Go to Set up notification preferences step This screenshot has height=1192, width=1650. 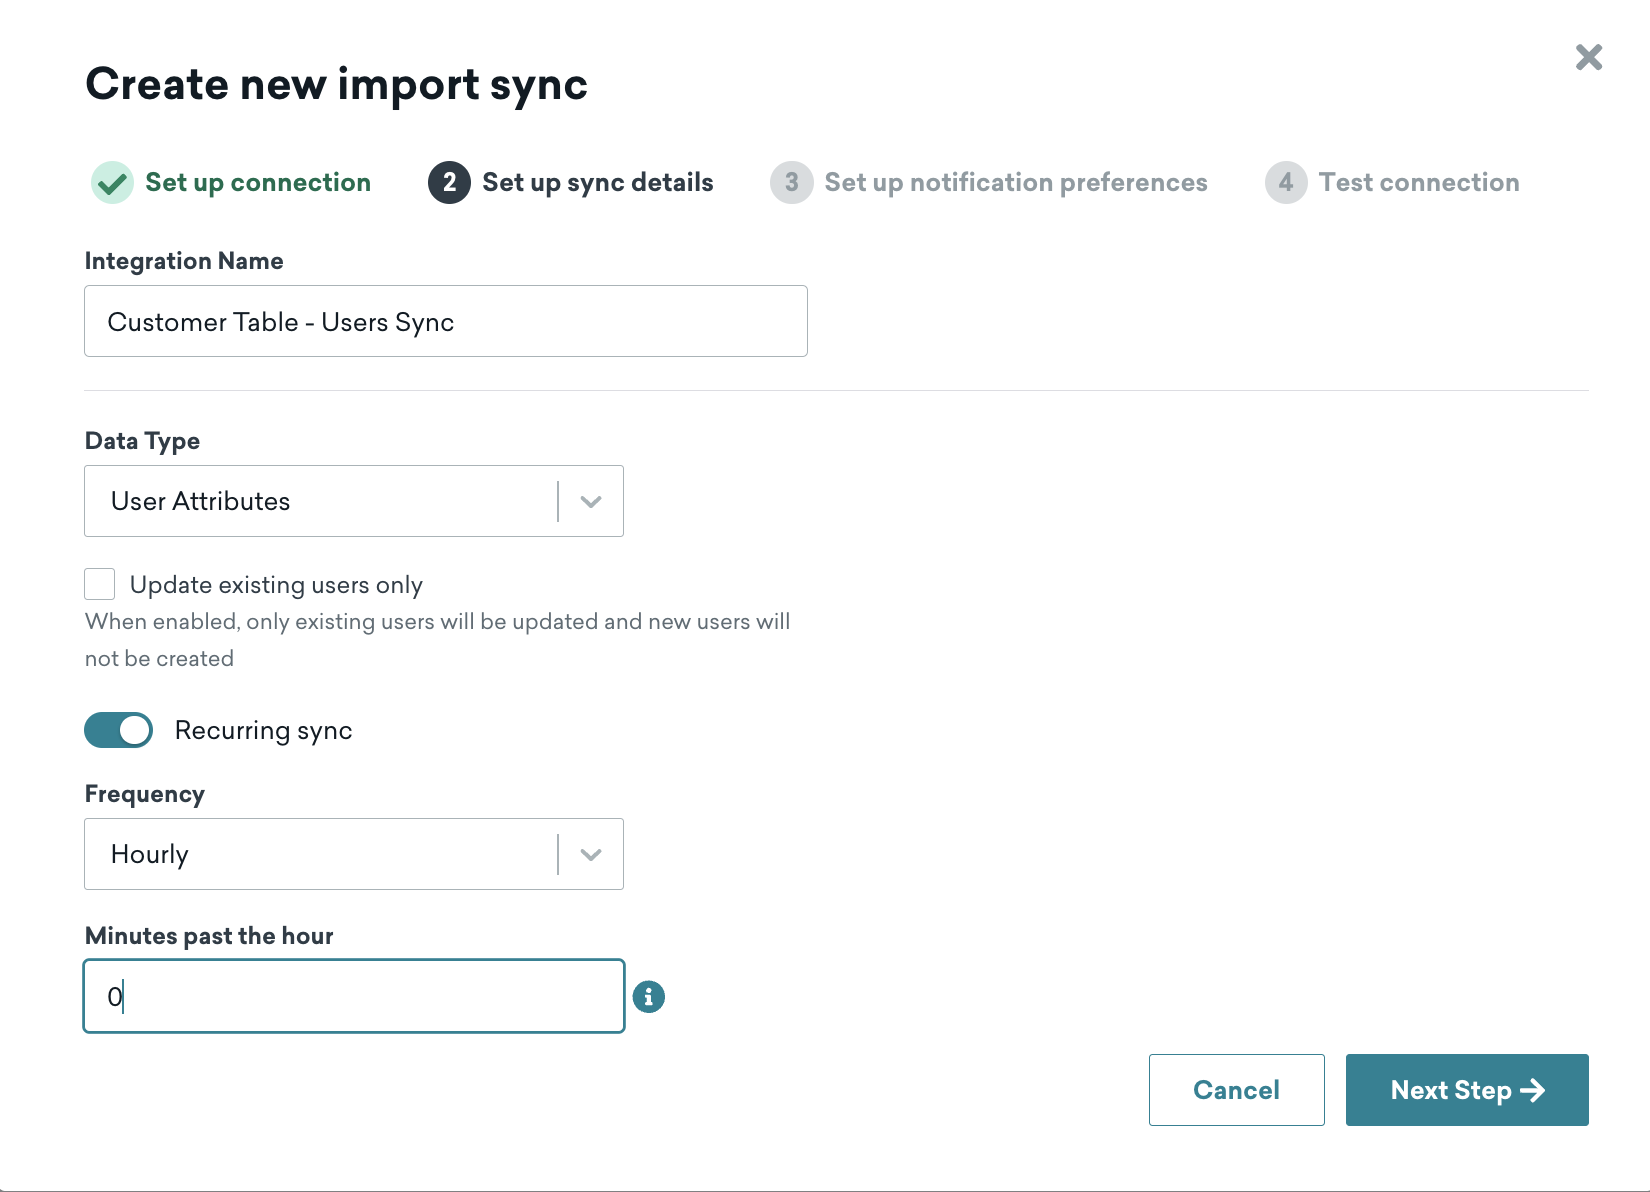1014,182
